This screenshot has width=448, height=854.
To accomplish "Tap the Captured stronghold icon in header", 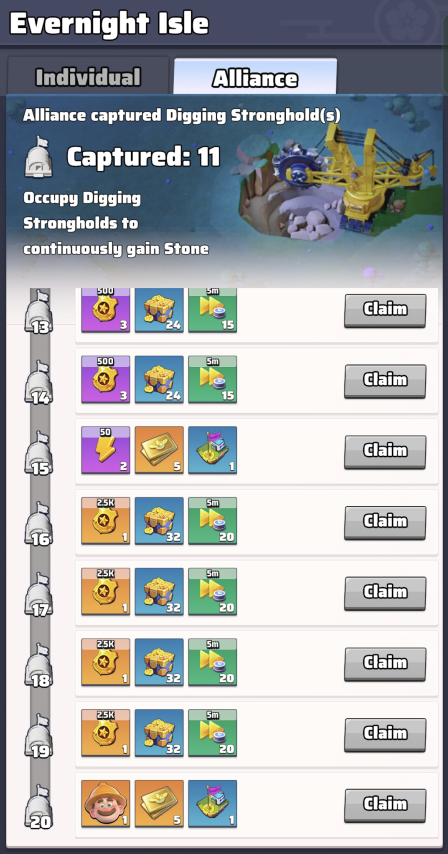I will [40, 157].
